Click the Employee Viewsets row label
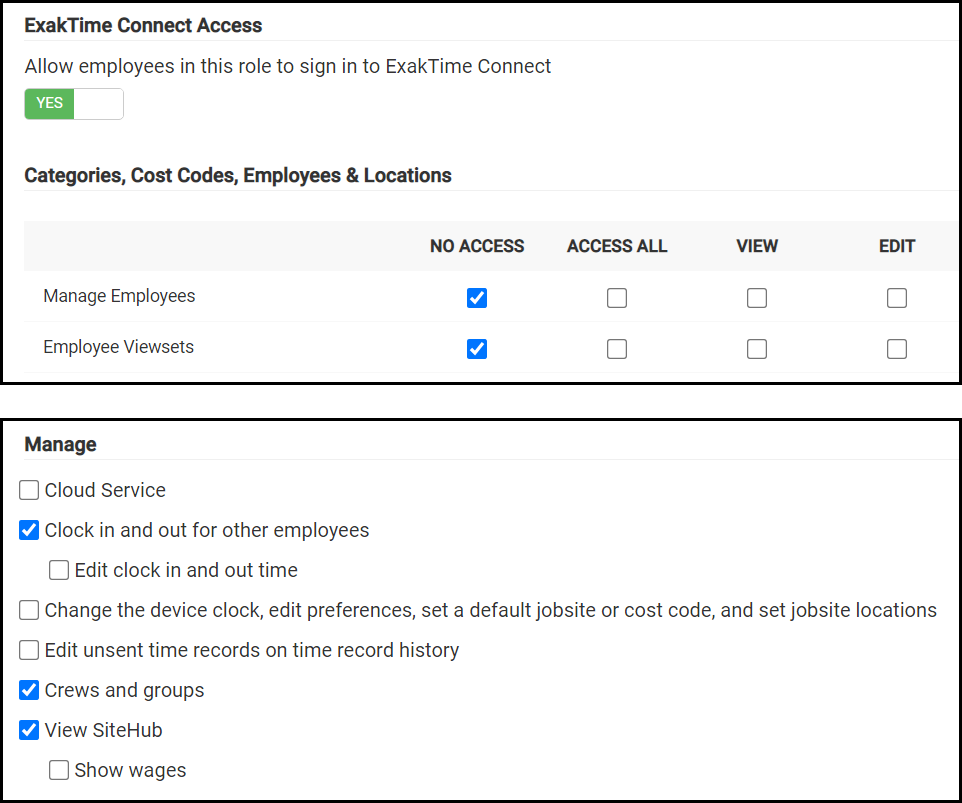The height and width of the screenshot is (803, 962). point(118,347)
